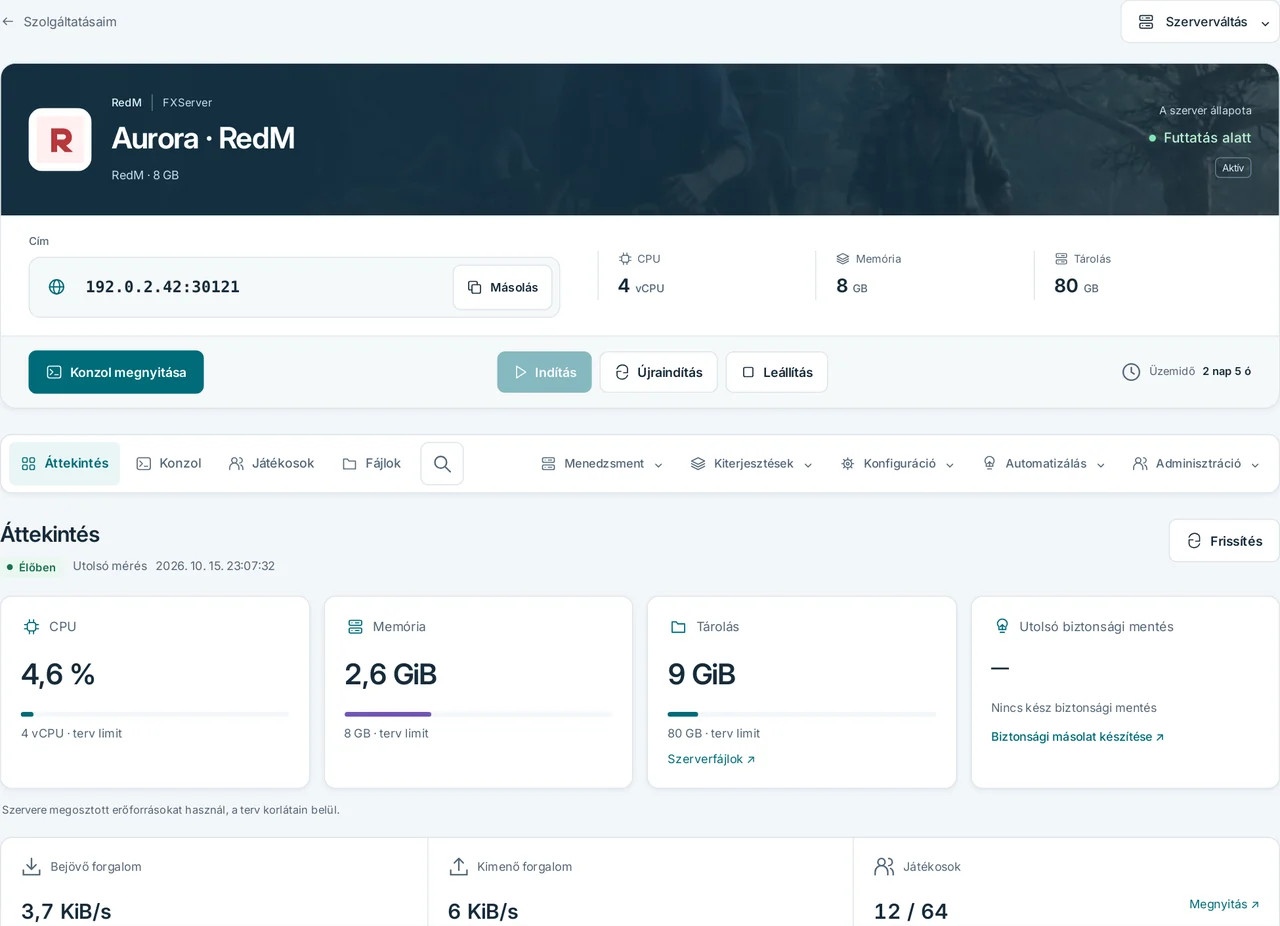The image size is (1280, 926).
Task: Click the back arrow to Szolgáltatásaim
Action: [x=8, y=21]
